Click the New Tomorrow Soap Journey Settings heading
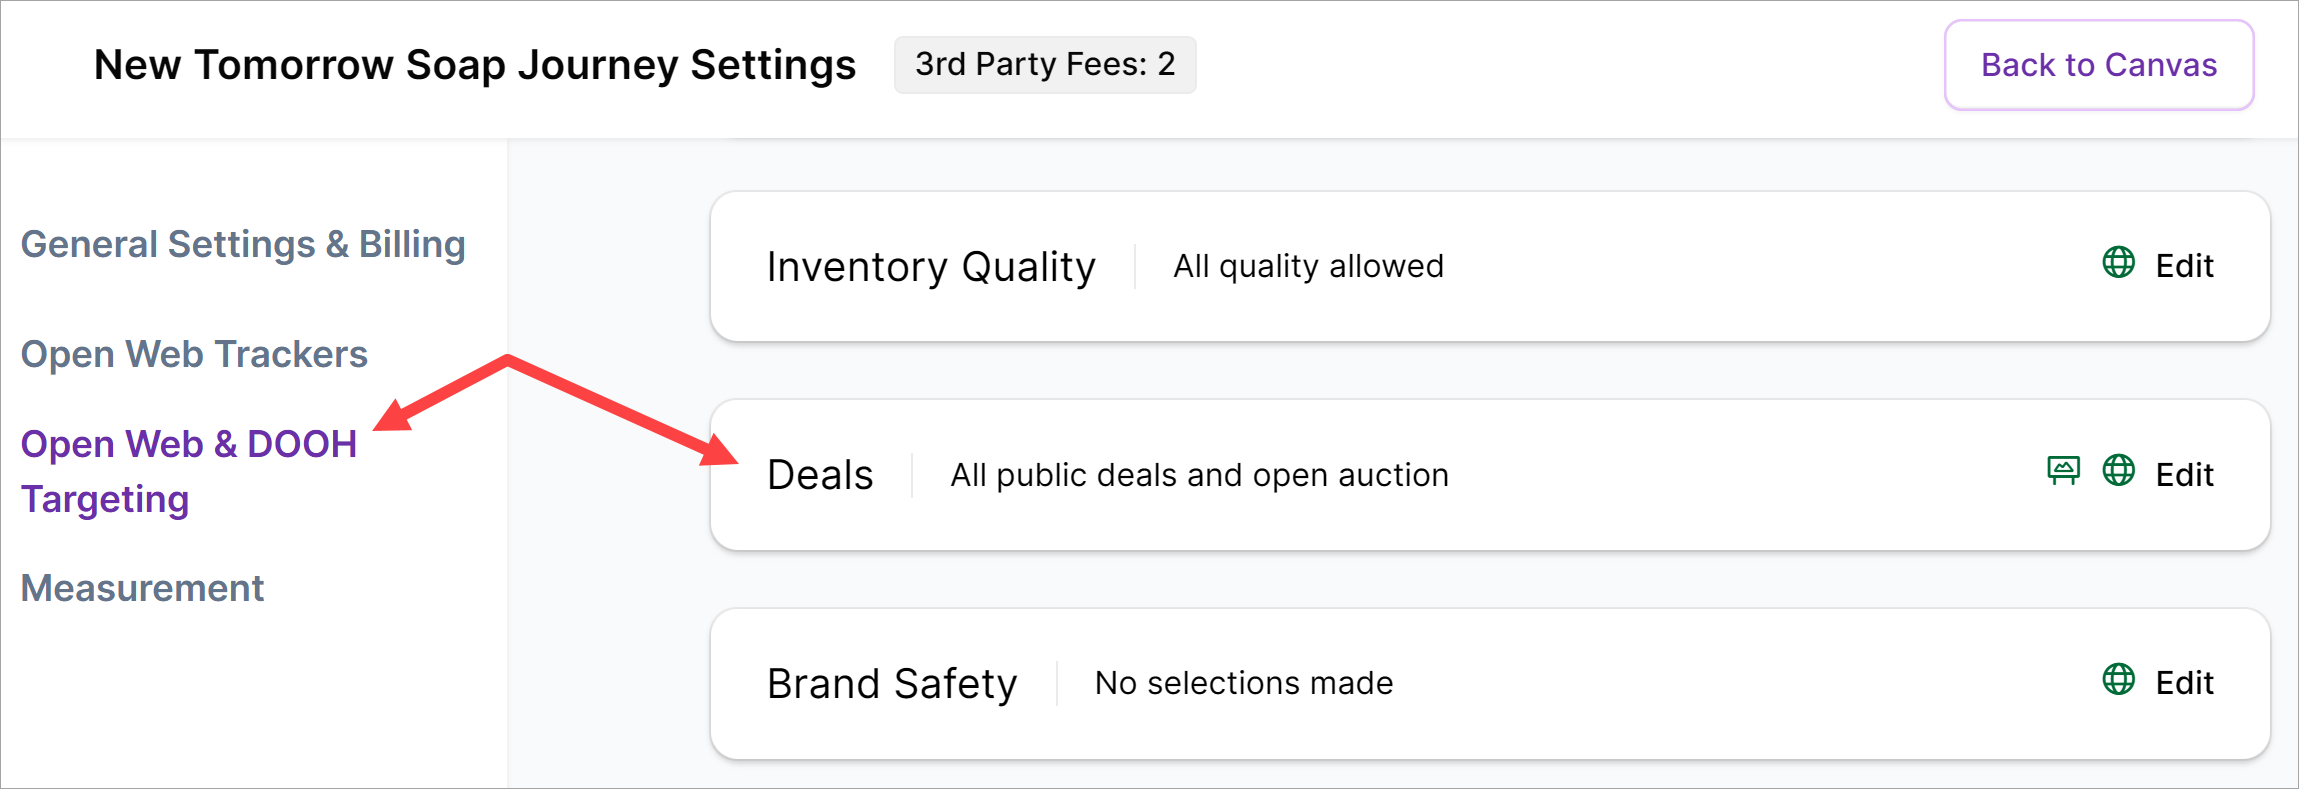This screenshot has height=789, width=2299. click(475, 65)
